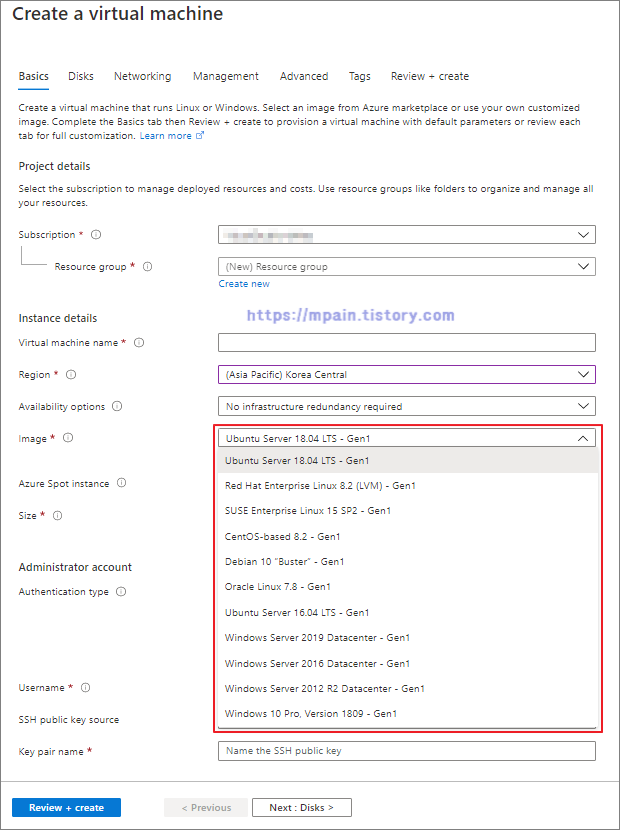Click Create new resource group link
Screen dimensions: 620x830
(x=244, y=284)
